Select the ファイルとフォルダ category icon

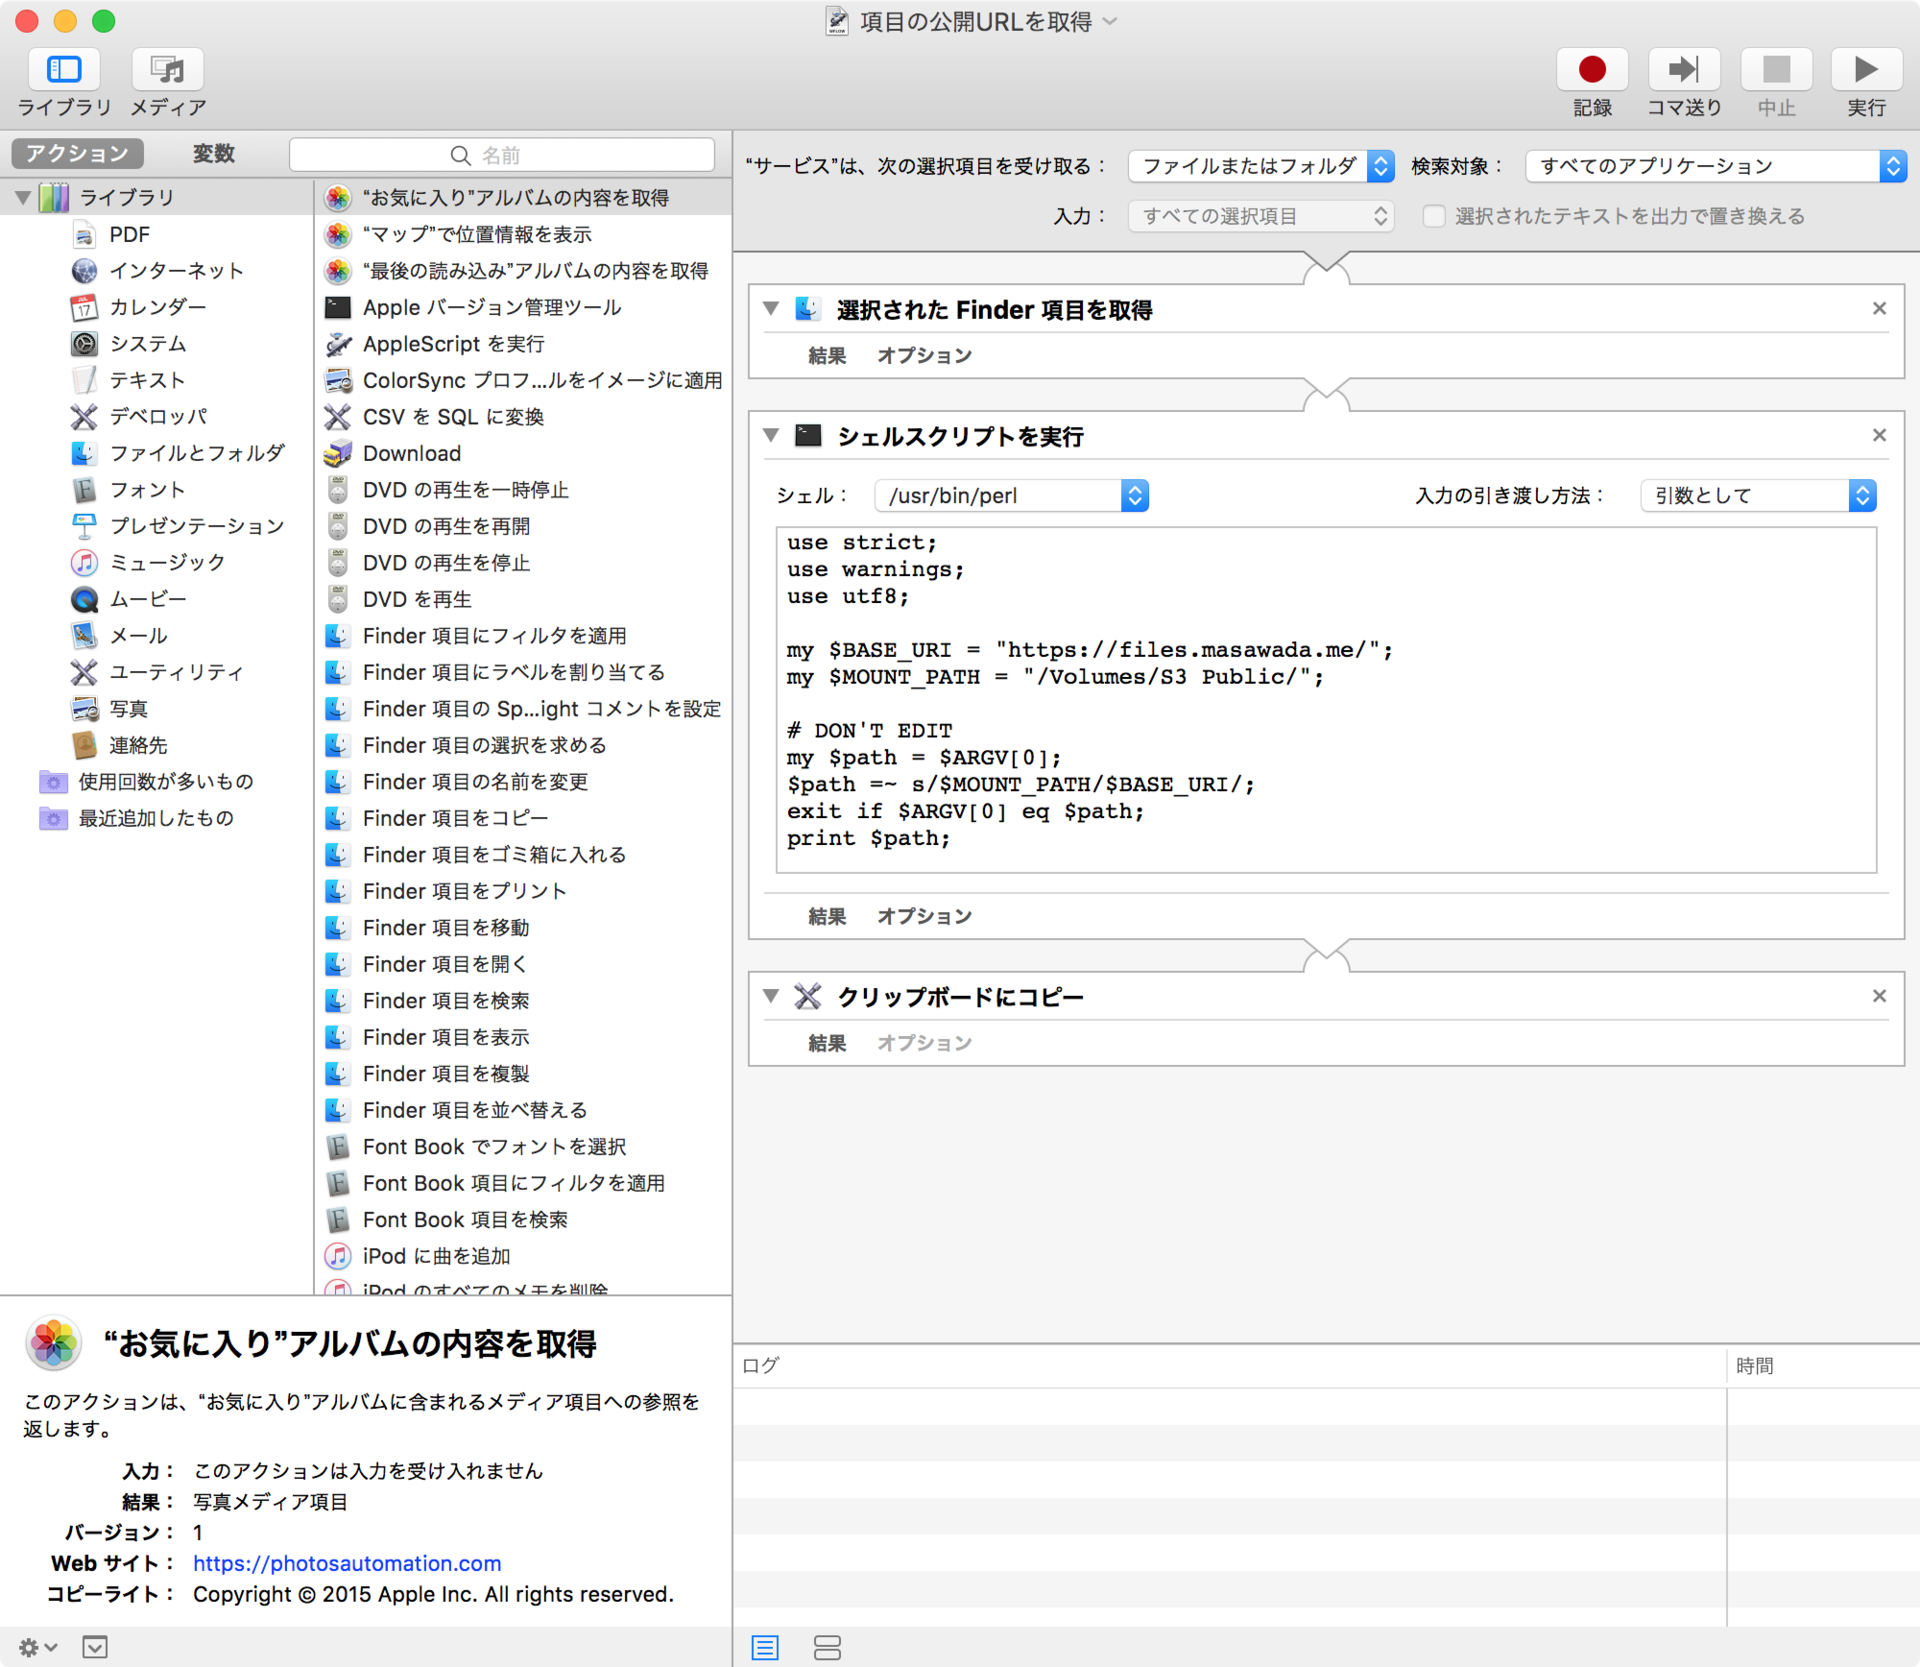tap(85, 453)
